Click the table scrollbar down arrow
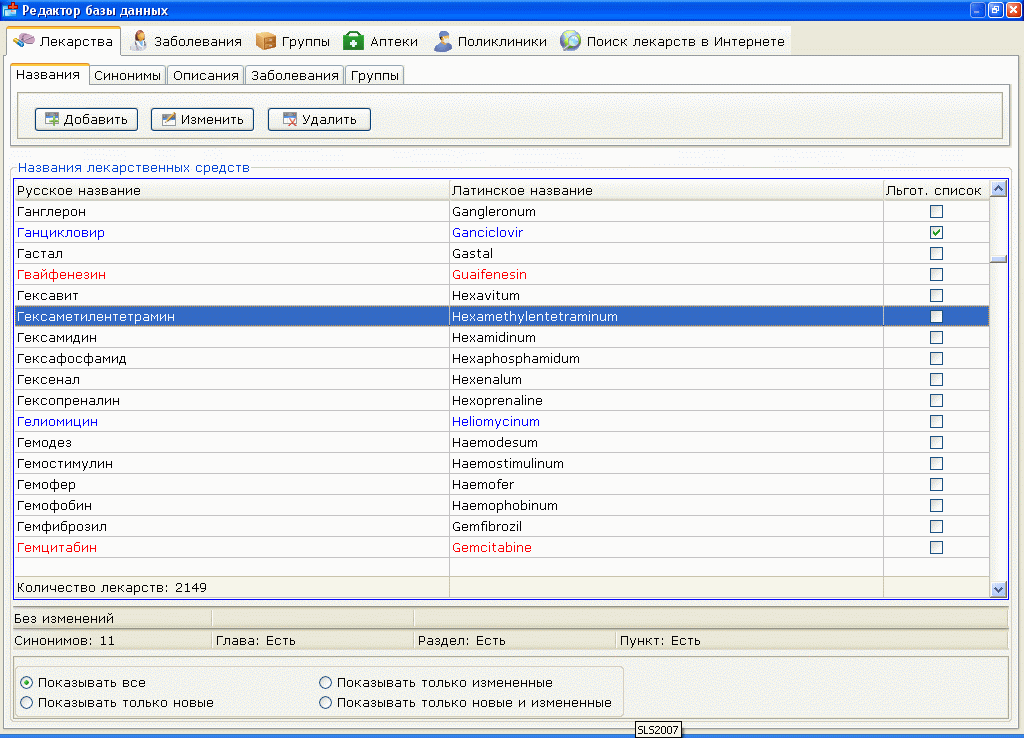This screenshot has height=738, width=1024. (999, 589)
